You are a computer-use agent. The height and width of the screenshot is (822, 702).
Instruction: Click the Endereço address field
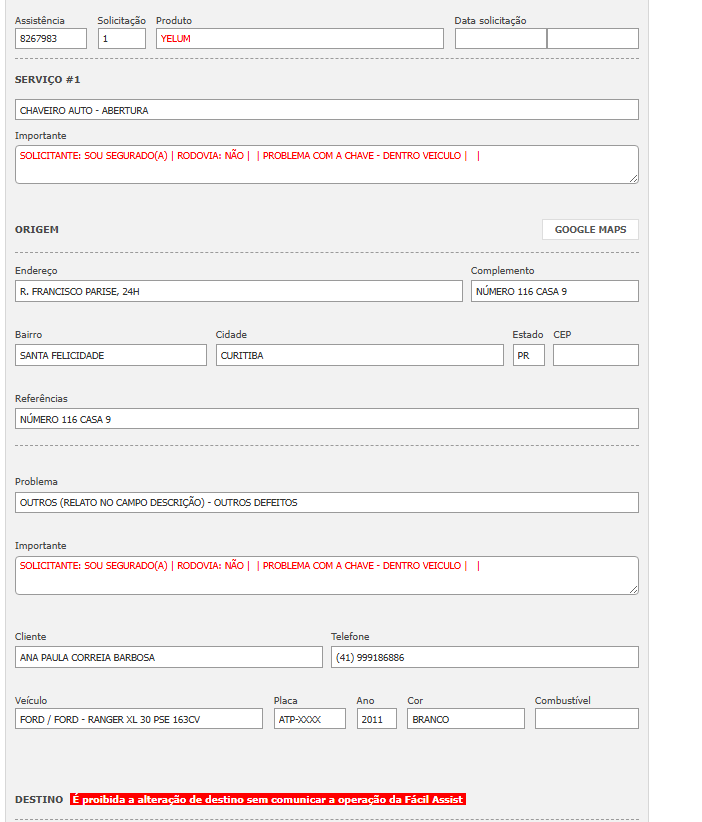tap(238, 291)
